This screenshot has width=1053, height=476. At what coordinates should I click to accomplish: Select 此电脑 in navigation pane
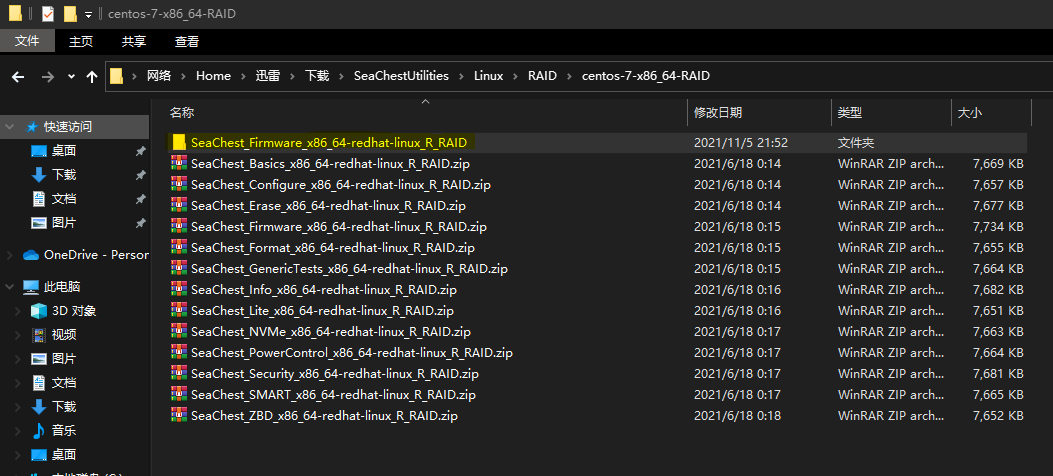coord(62,287)
